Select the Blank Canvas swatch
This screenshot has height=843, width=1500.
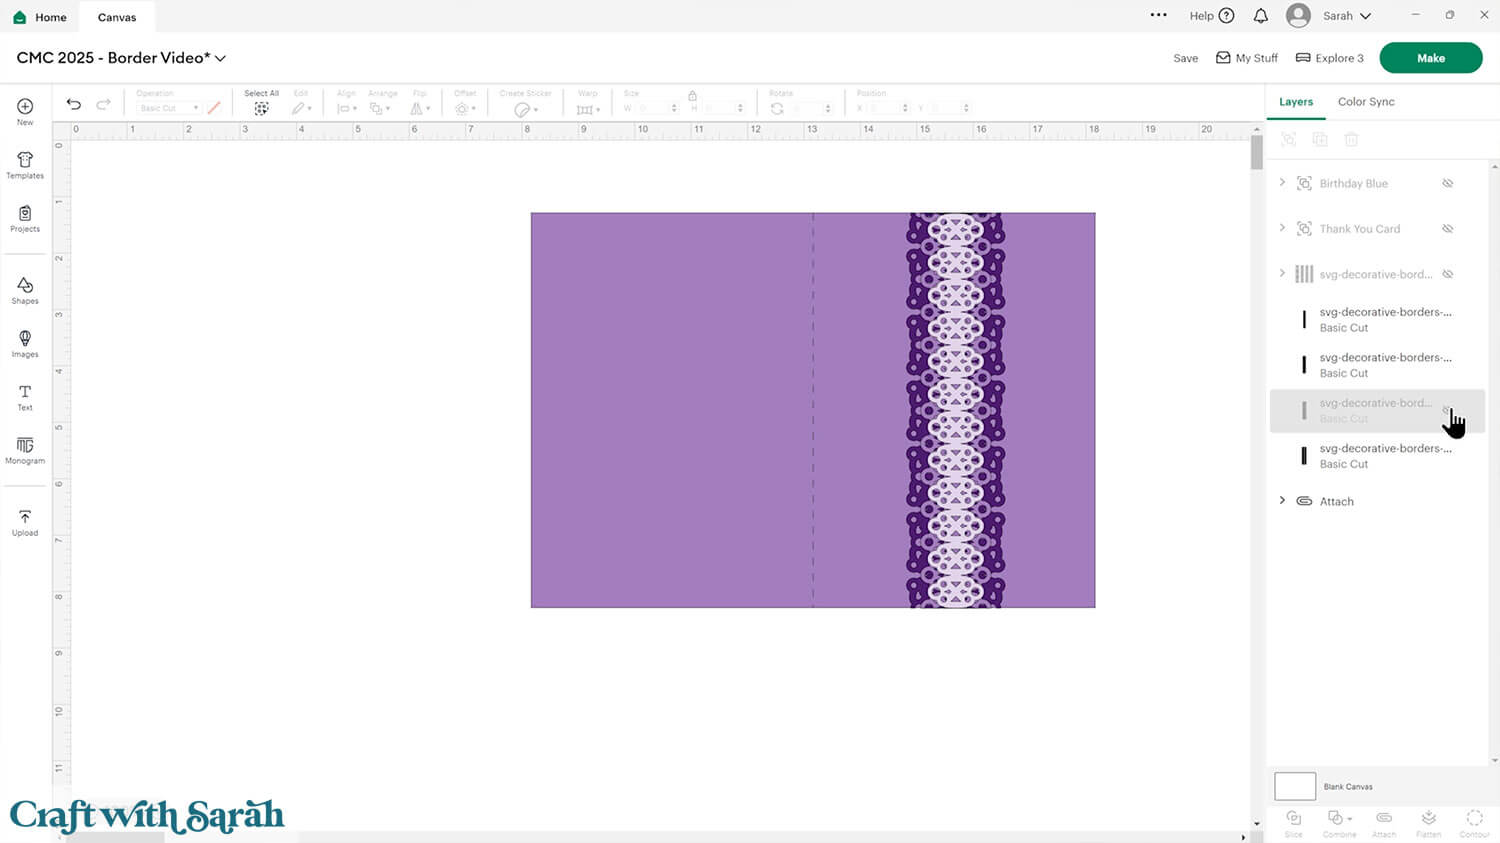(1295, 786)
